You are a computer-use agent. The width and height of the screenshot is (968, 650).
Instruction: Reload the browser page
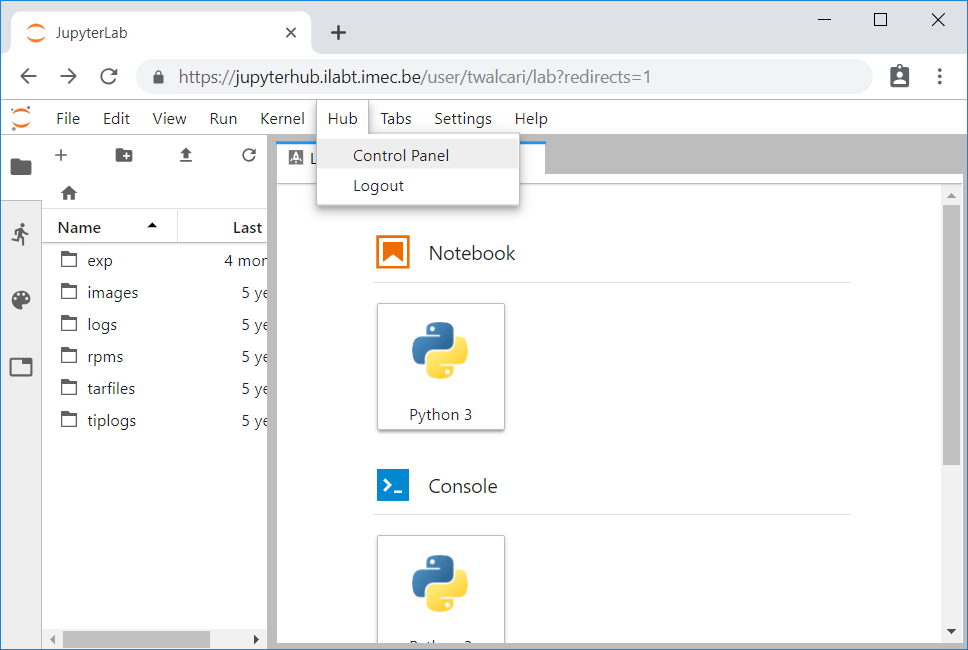tap(109, 77)
